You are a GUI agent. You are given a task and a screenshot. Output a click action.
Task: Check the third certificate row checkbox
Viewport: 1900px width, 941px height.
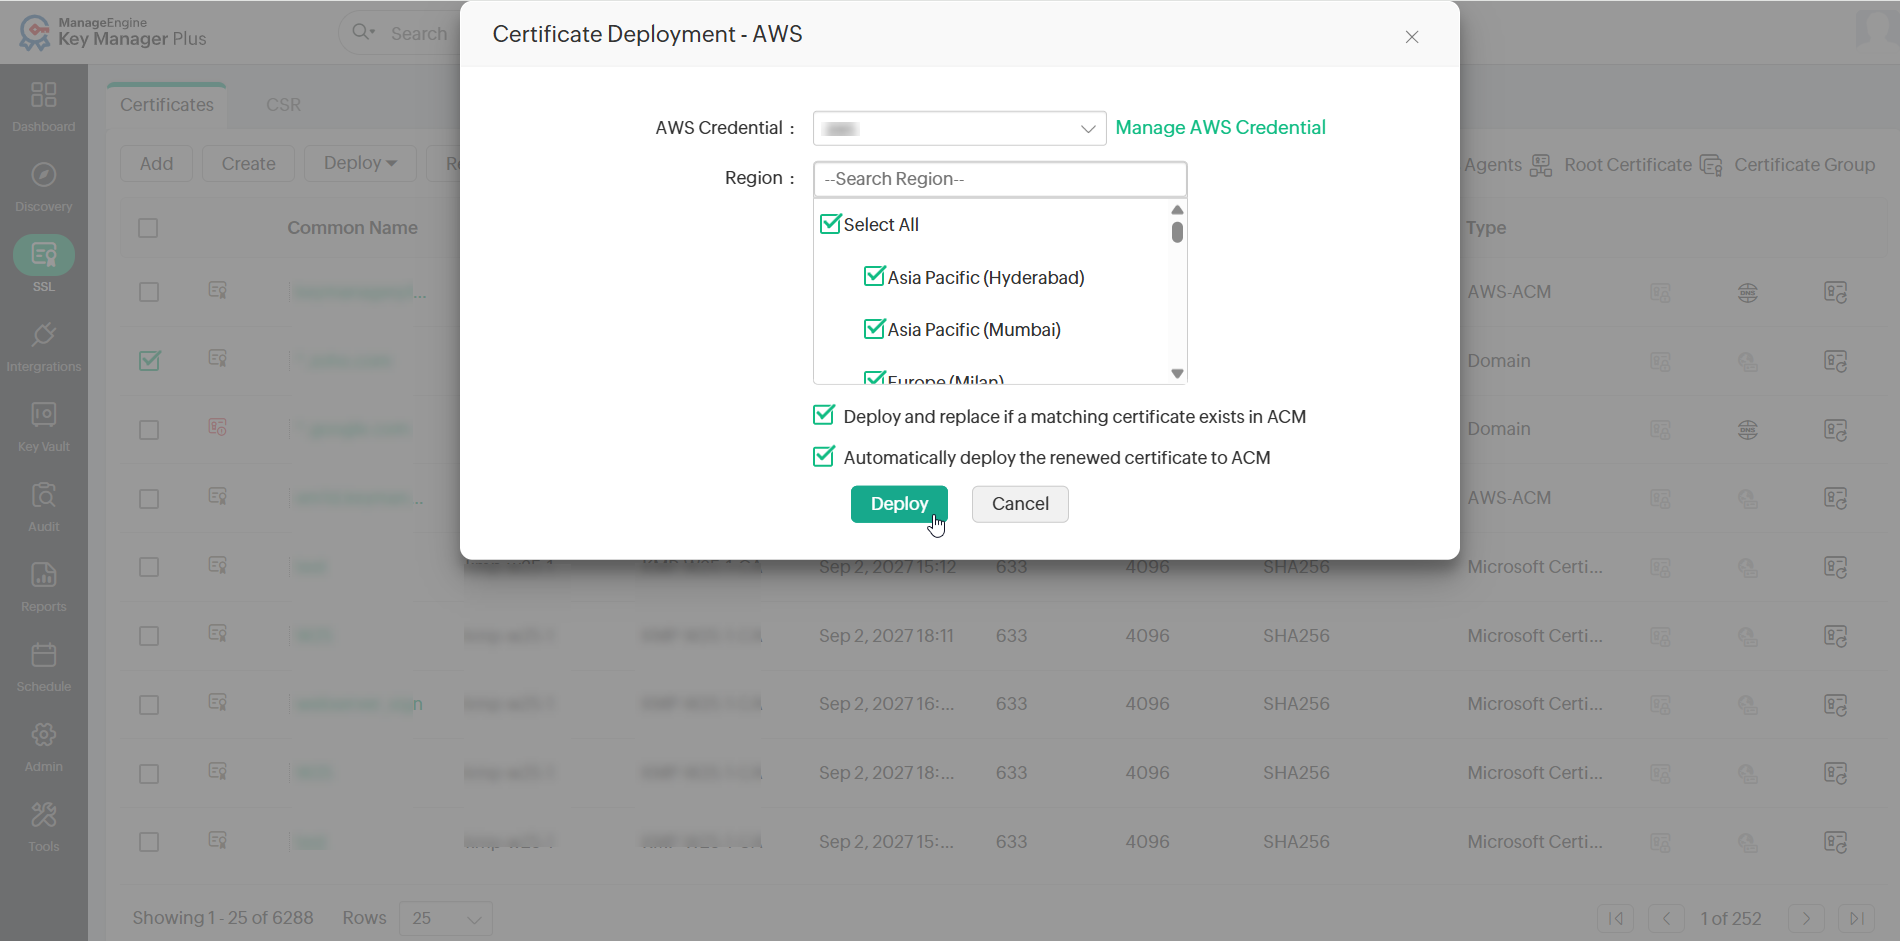tap(149, 430)
